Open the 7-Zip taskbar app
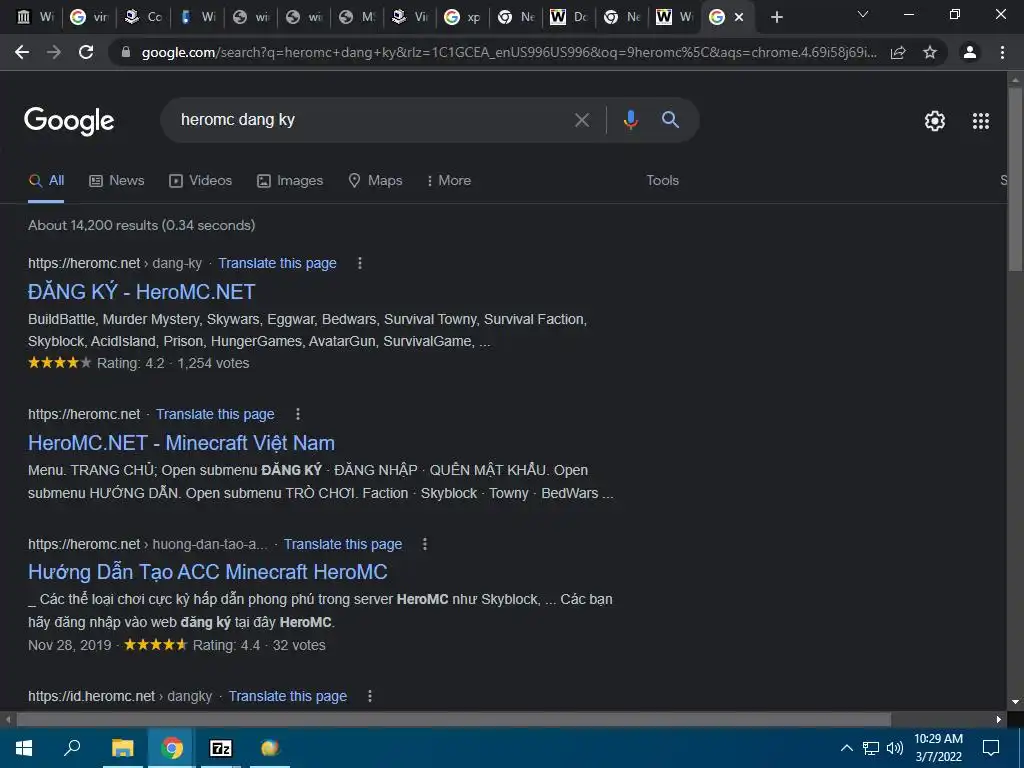Viewport: 1024px width, 768px height. [221, 748]
